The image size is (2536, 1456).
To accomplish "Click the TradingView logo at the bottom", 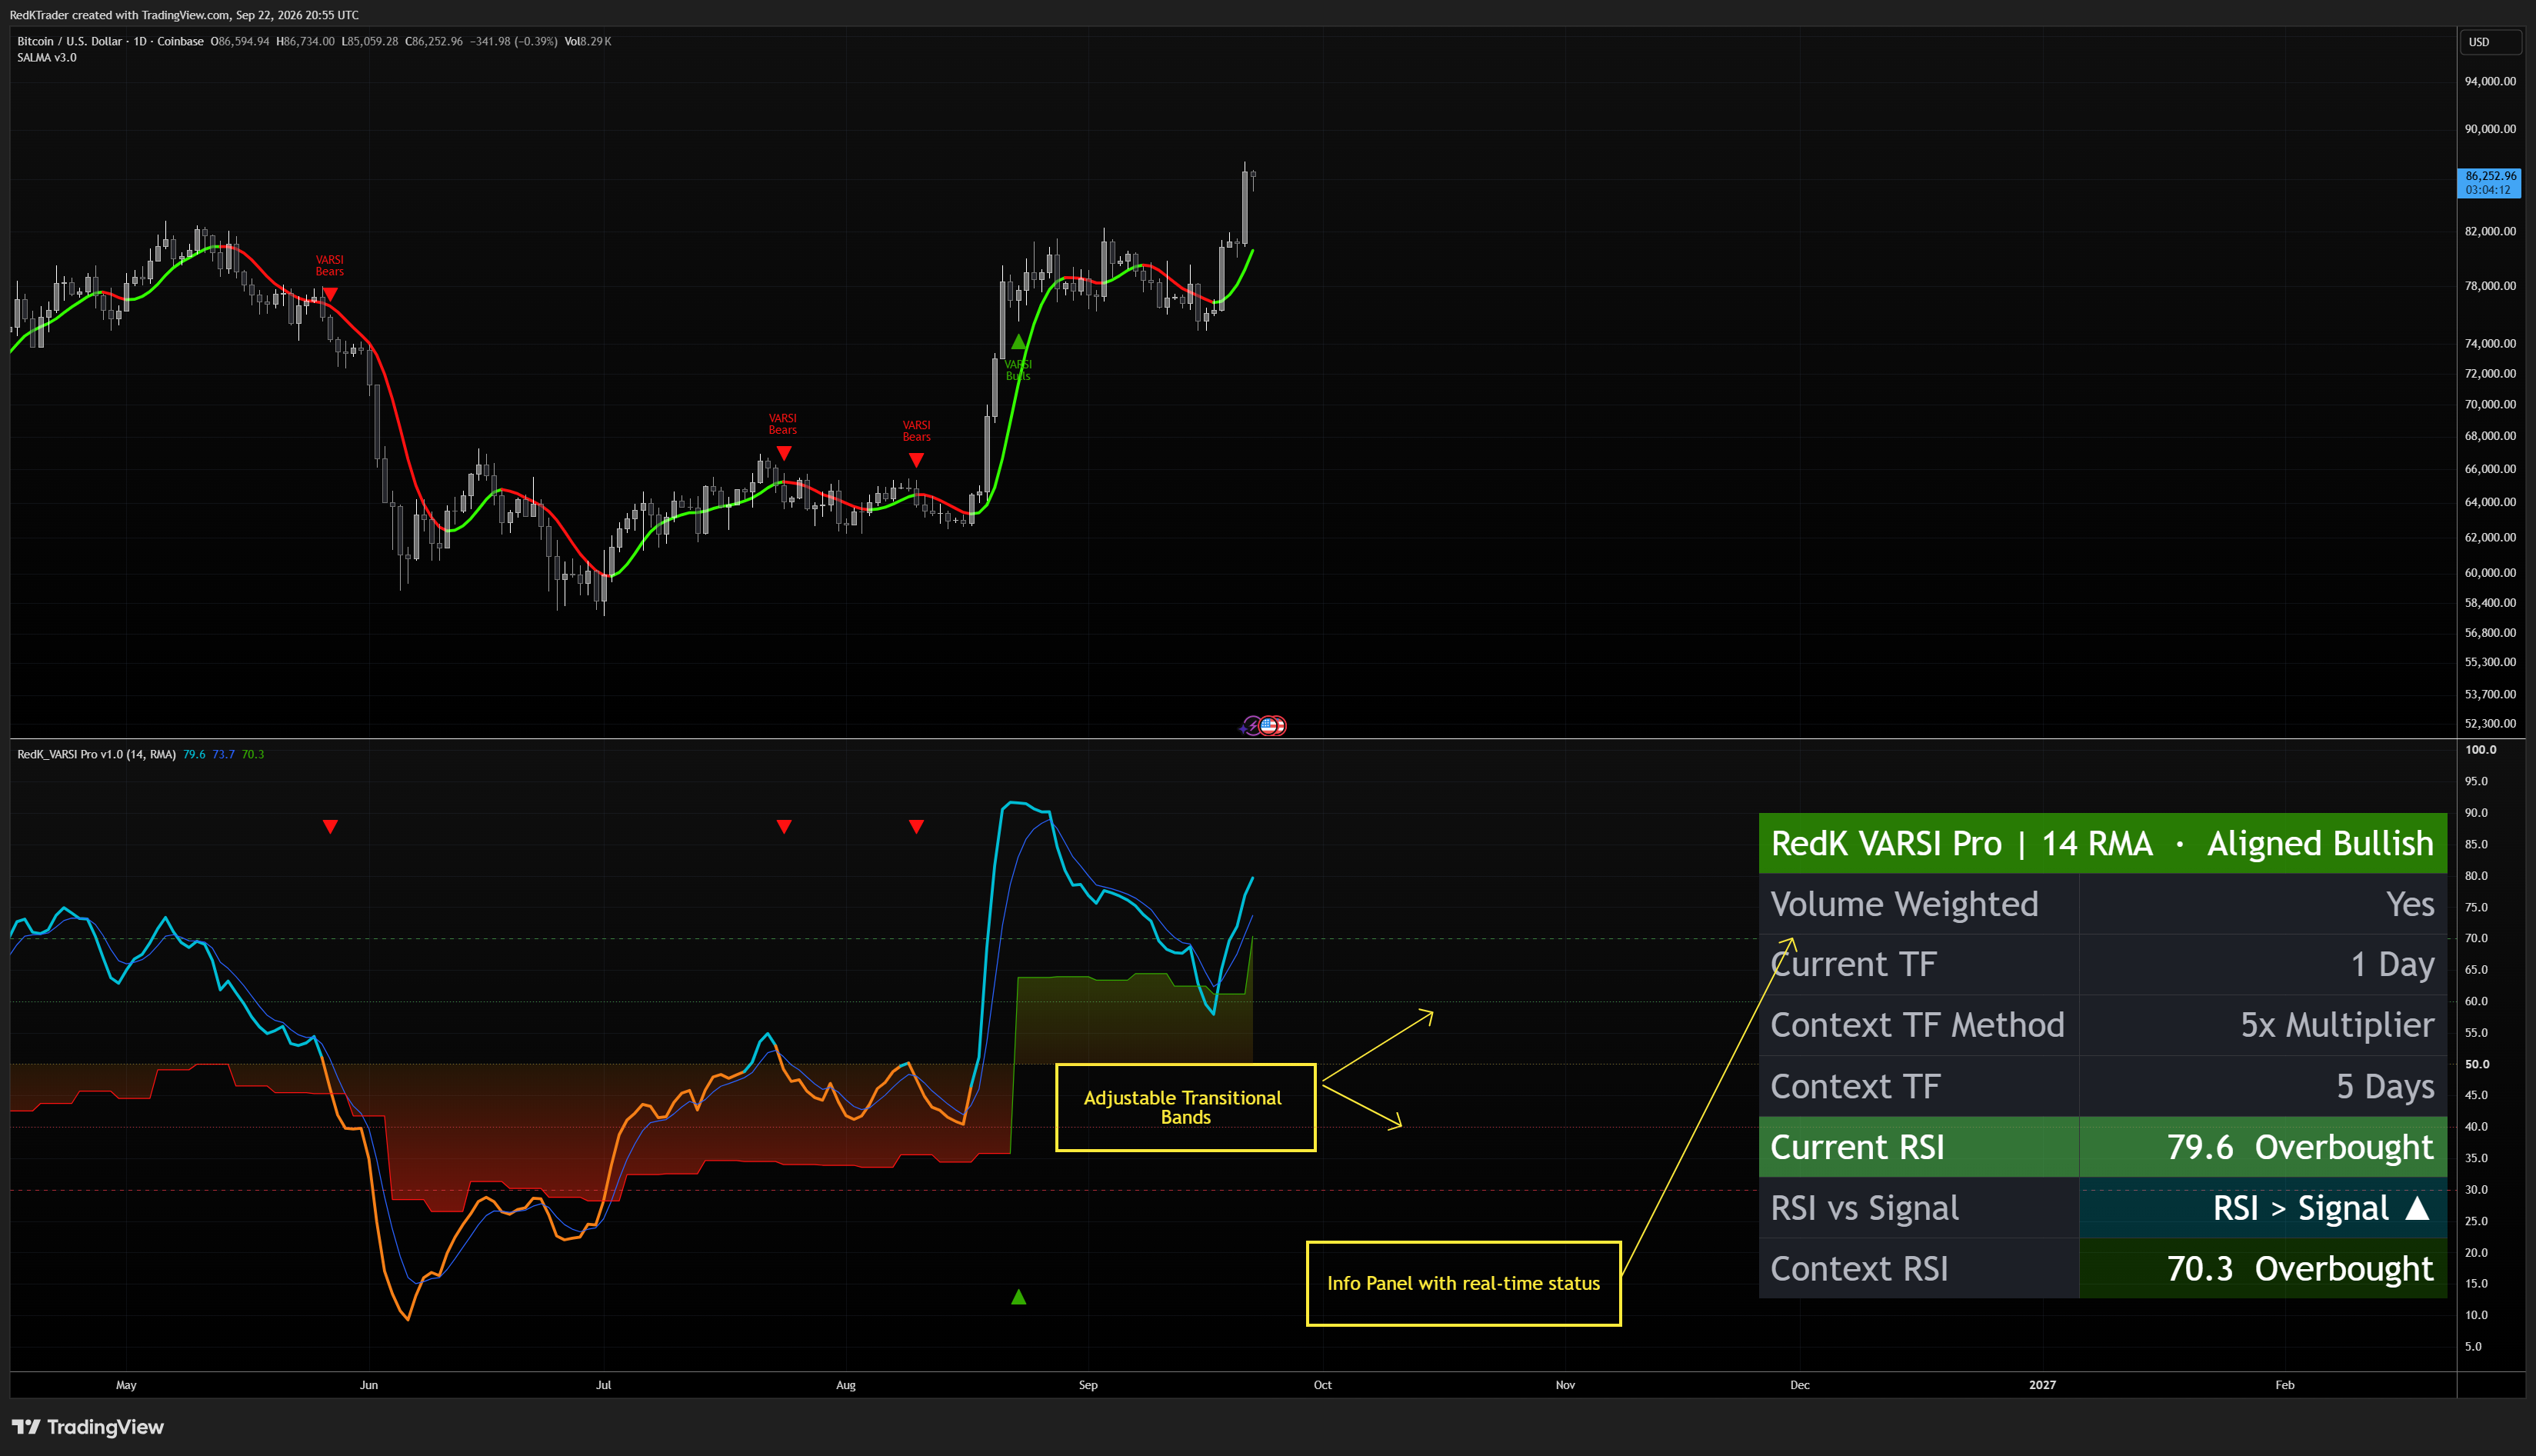I will (87, 1427).
